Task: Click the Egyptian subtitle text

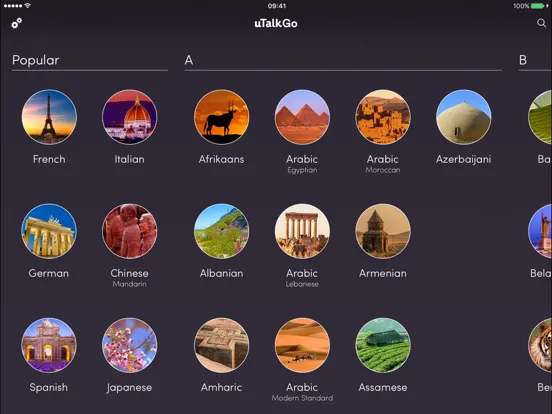Action: [302, 170]
